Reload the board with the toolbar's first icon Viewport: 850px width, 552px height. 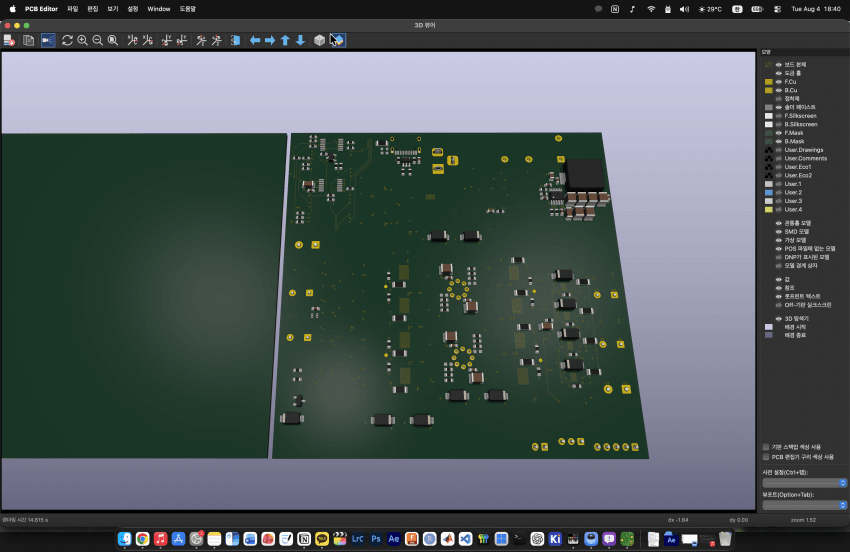[9, 40]
